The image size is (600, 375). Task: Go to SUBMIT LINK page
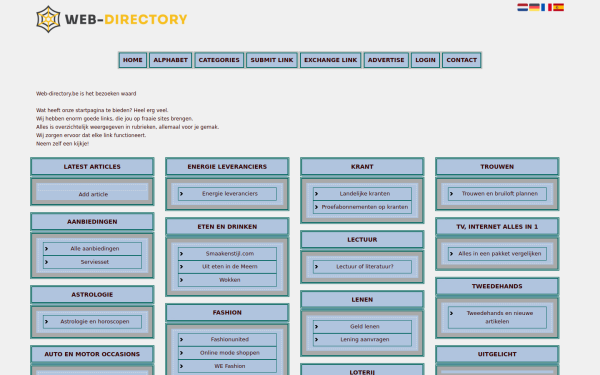[x=272, y=60]
